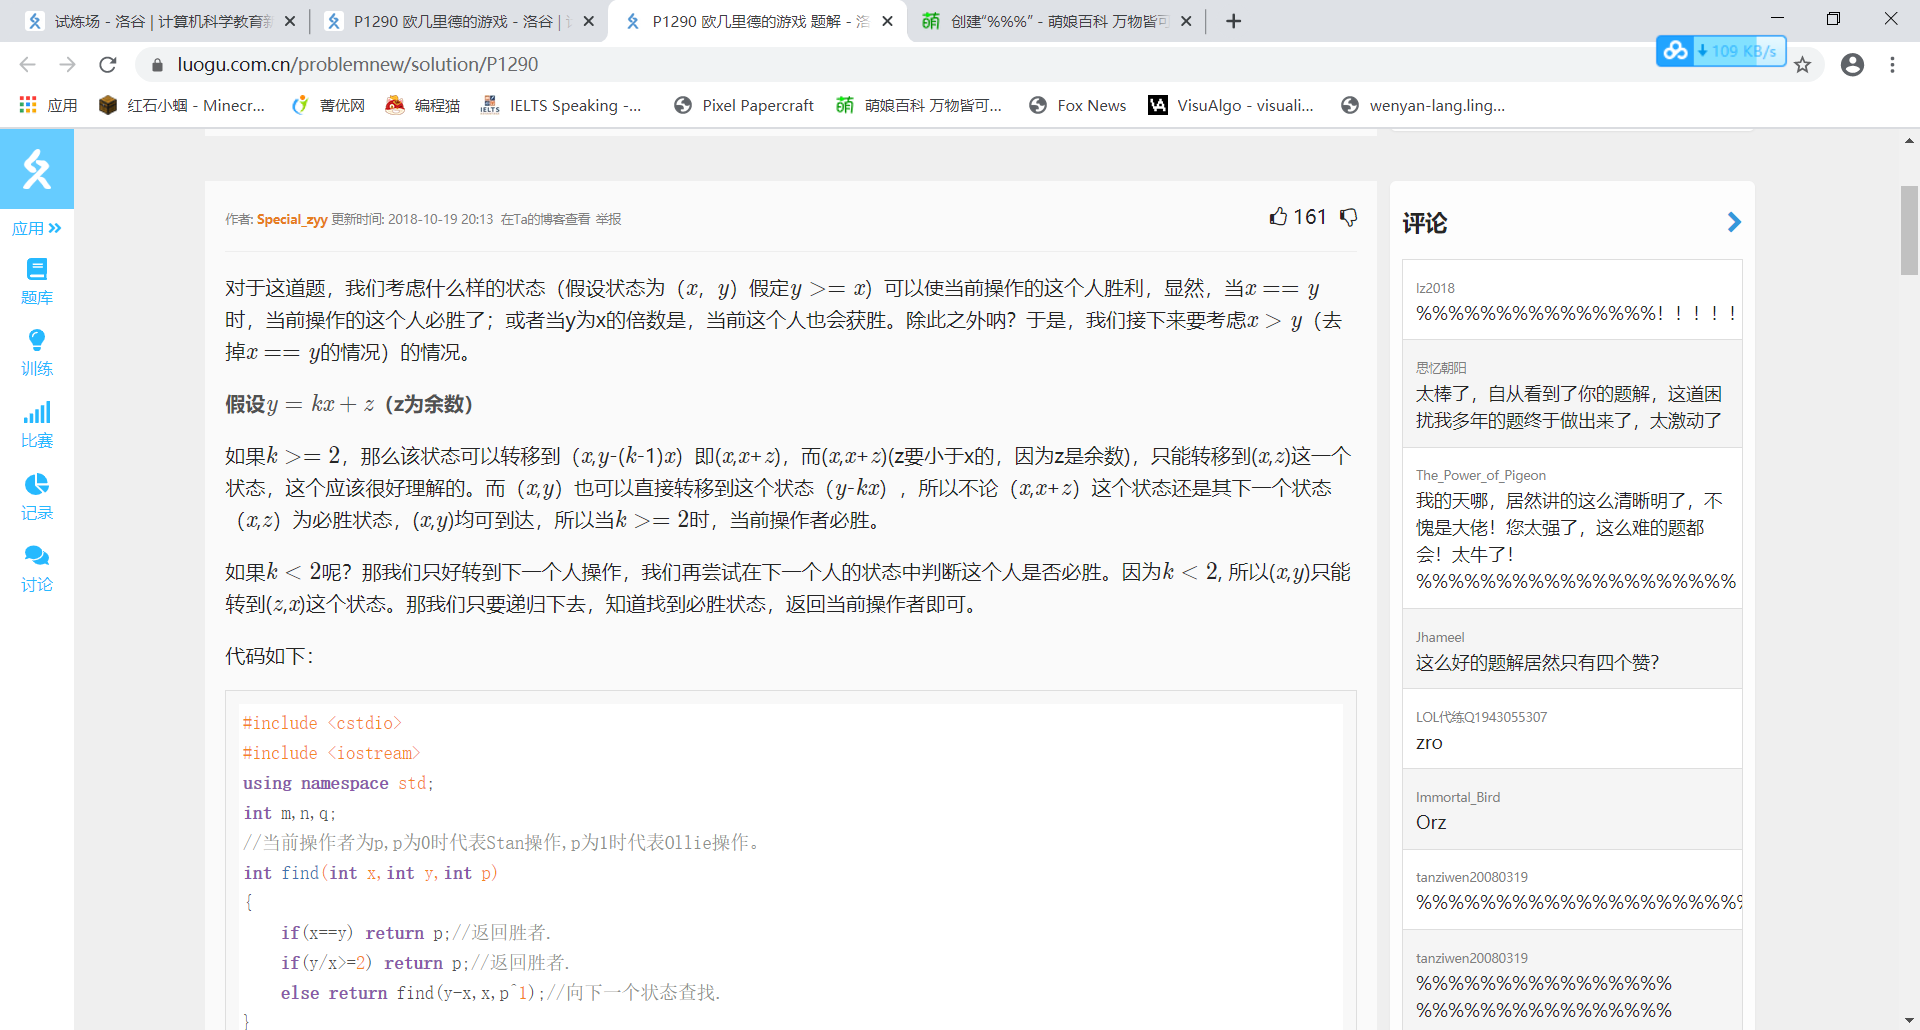Expand the 评论 comments panel arrow

coord(1734,222)
